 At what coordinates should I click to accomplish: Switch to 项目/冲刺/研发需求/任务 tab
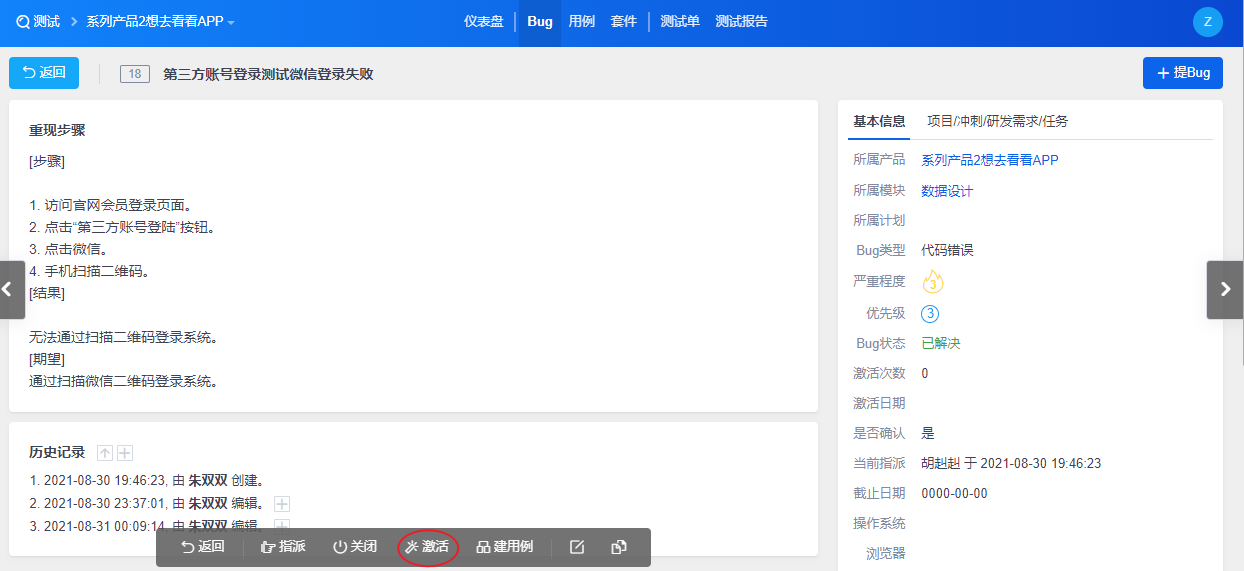(x=997, y=121)
